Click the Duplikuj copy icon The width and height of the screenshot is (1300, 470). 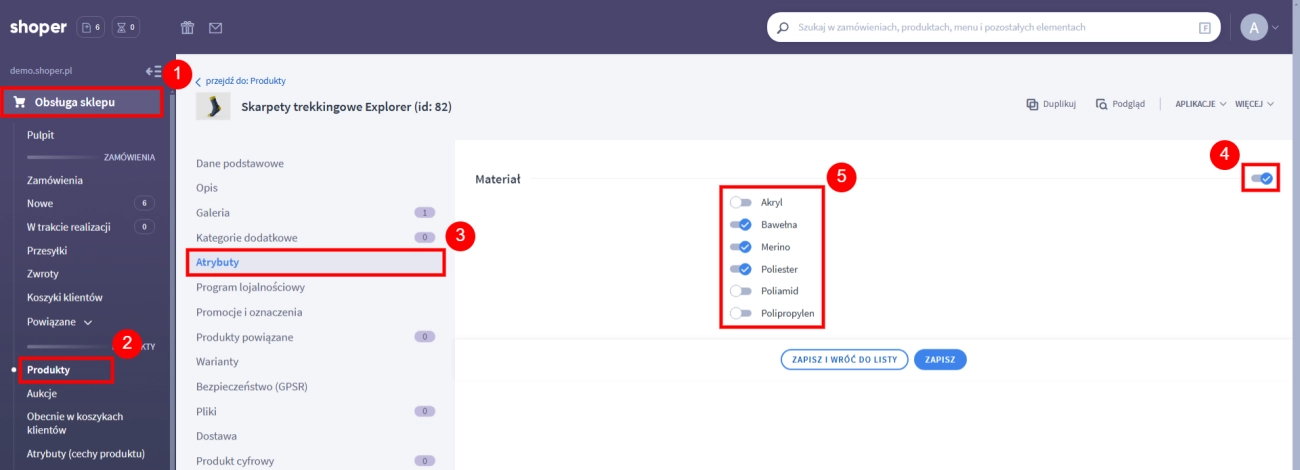tap(1033, 104)
